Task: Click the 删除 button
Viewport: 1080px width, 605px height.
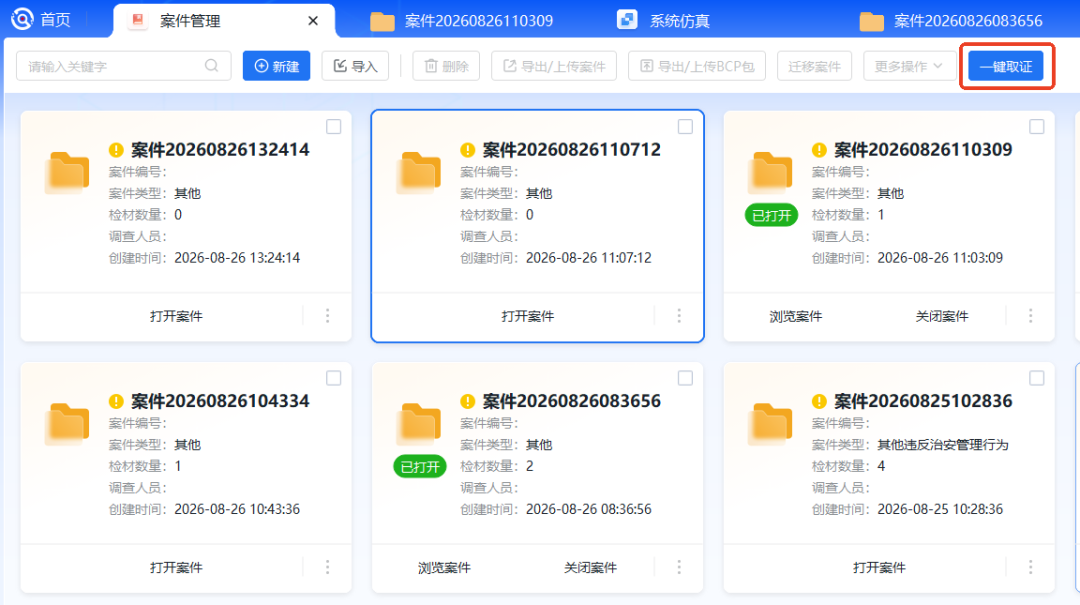Action: [446, 66]
